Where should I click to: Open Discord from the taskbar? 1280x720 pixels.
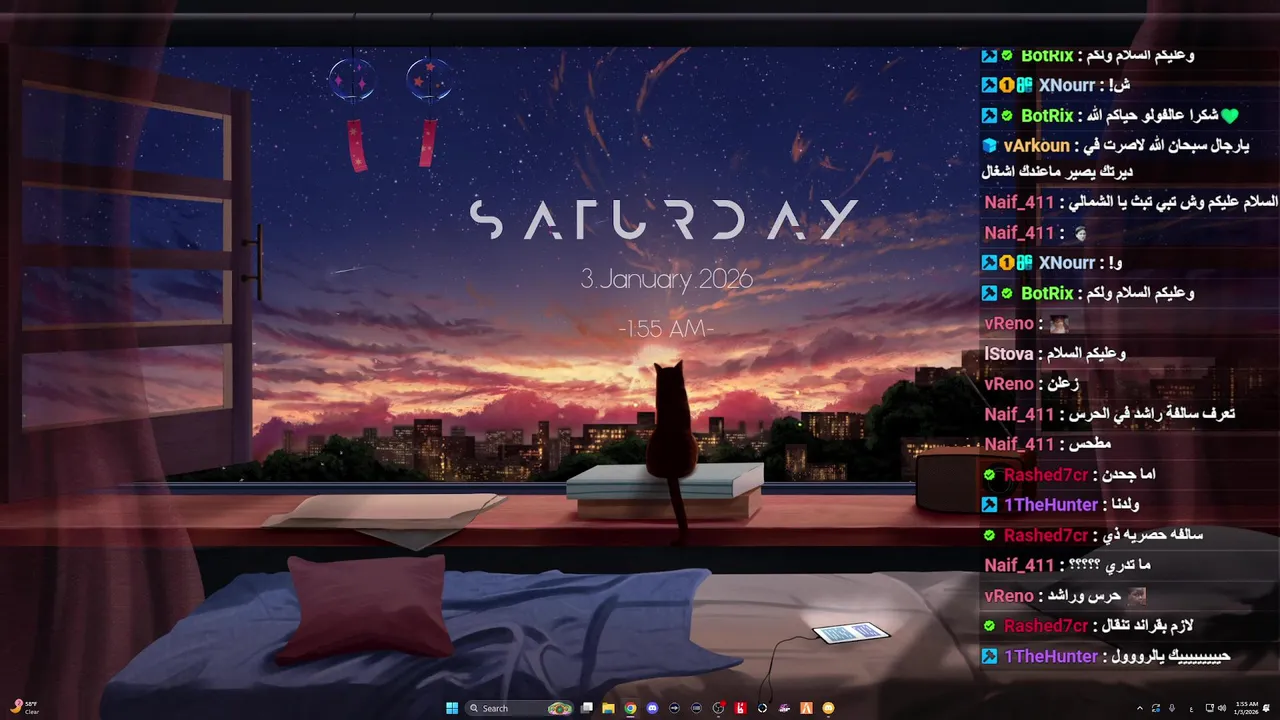pos(652,708)
